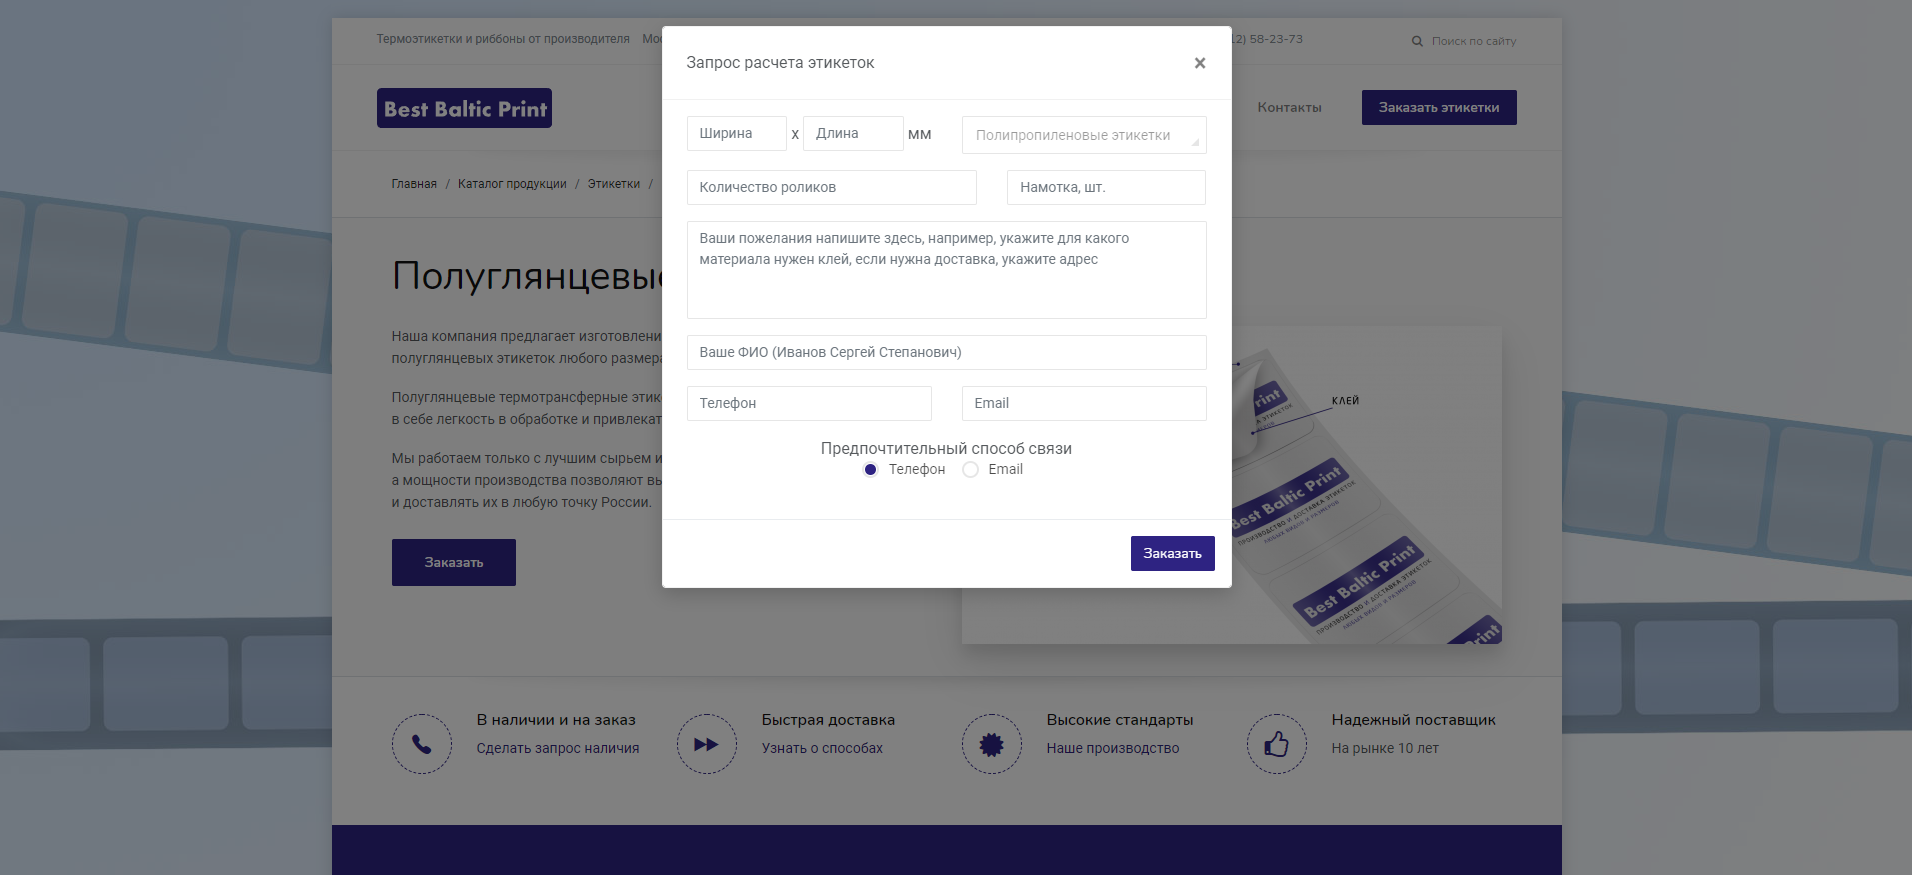Image resolution: width=1912 pixels, height=875 pixels.
Task: Close the label calculation request dialog
Action: coord(1199,63)
